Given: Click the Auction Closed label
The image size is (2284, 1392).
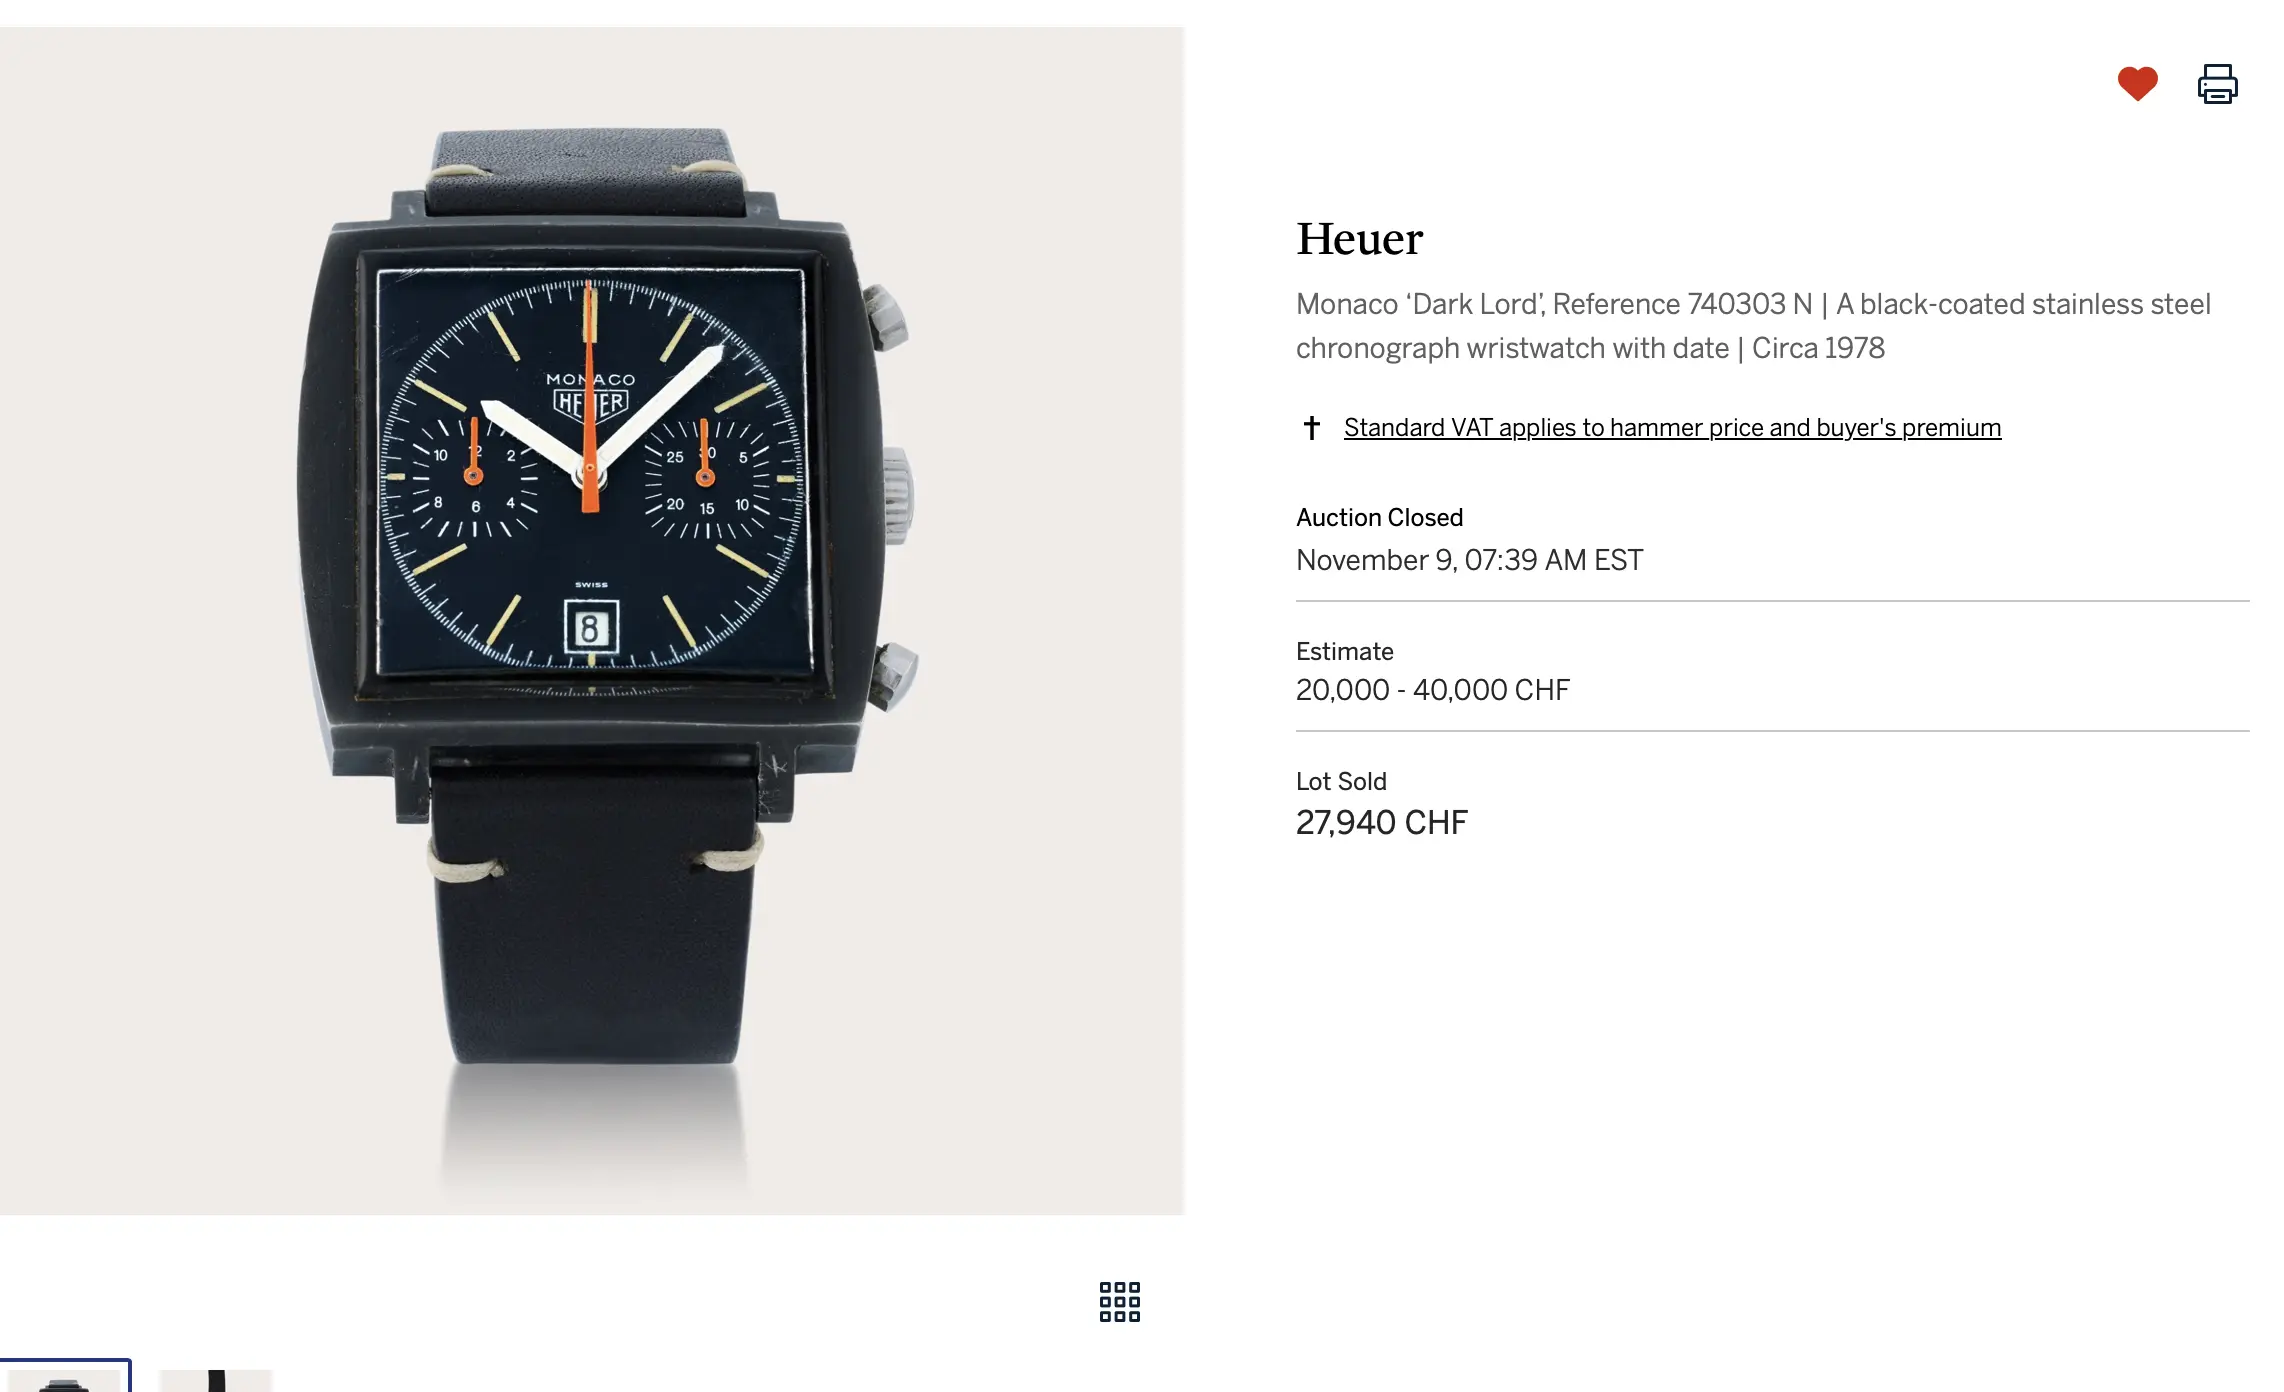Looking at the screenshot, I should click(1379, 517).
